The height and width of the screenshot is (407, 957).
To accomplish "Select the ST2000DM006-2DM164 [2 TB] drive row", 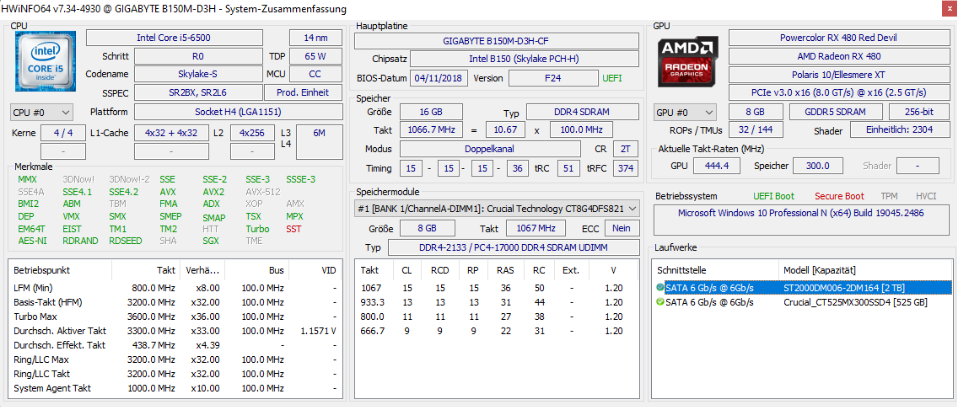I will tap(803, 287).
